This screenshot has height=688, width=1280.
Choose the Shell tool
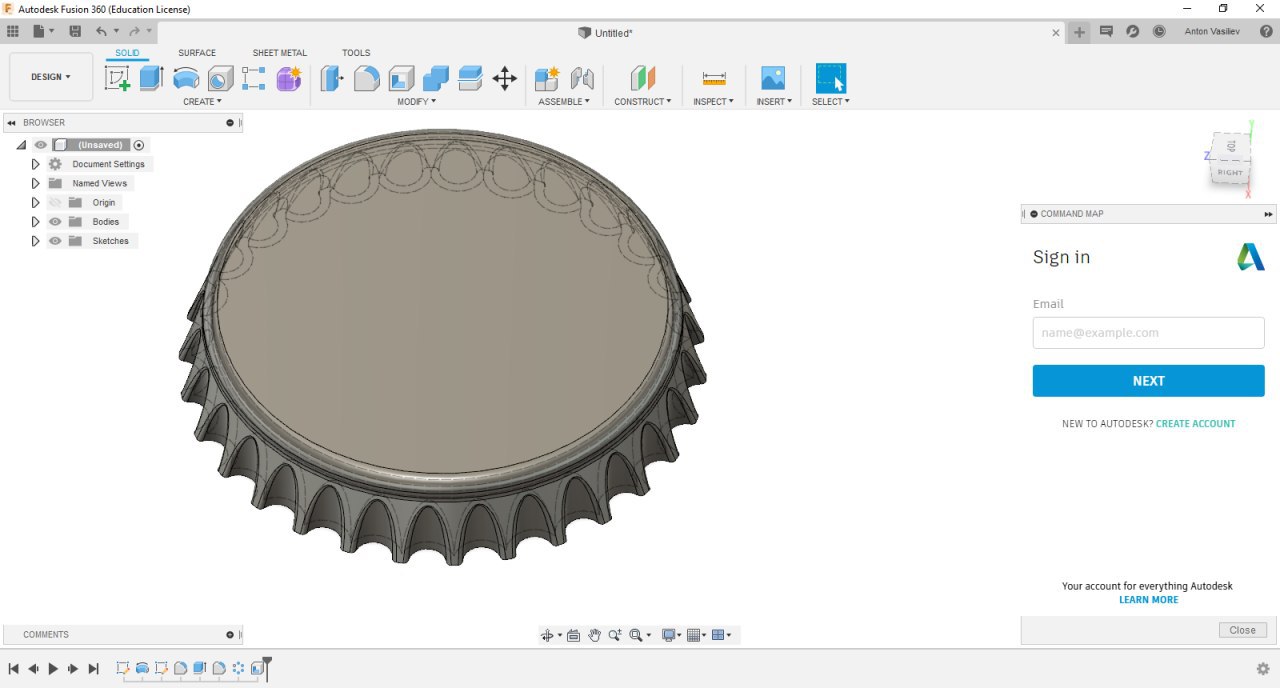(401, 78)
